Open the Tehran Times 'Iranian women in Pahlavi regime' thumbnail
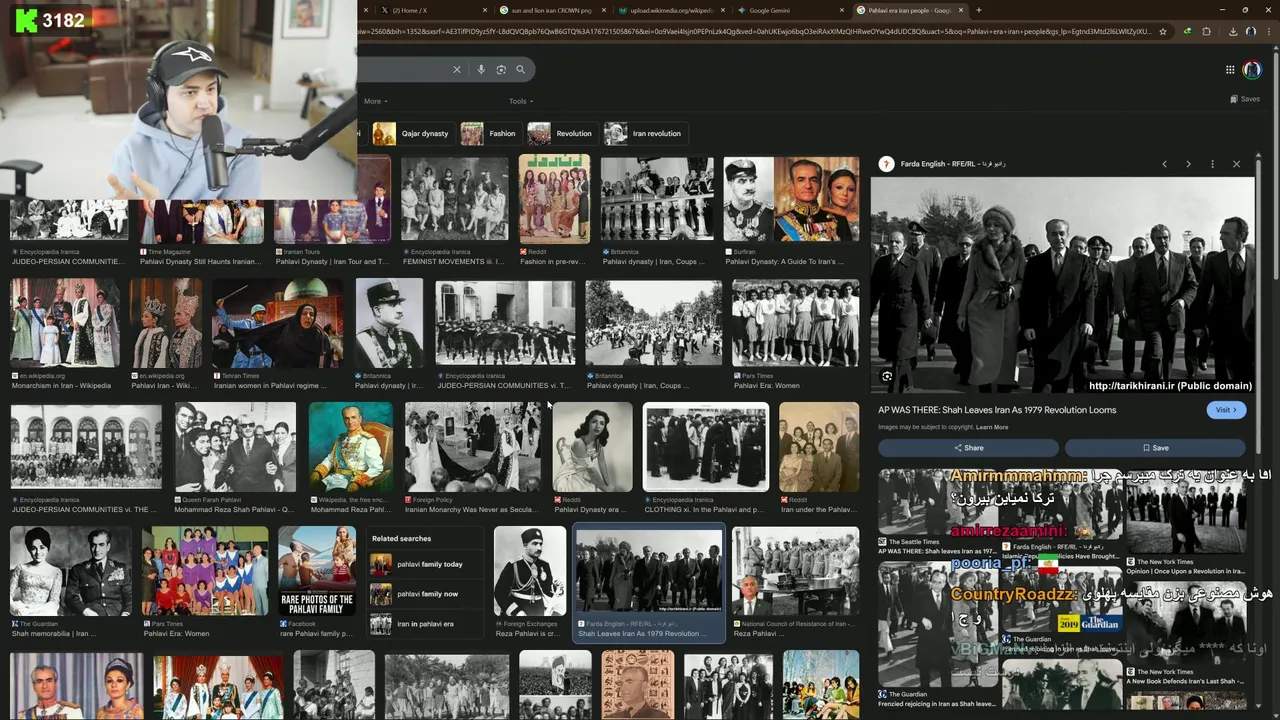 point(277,323)
